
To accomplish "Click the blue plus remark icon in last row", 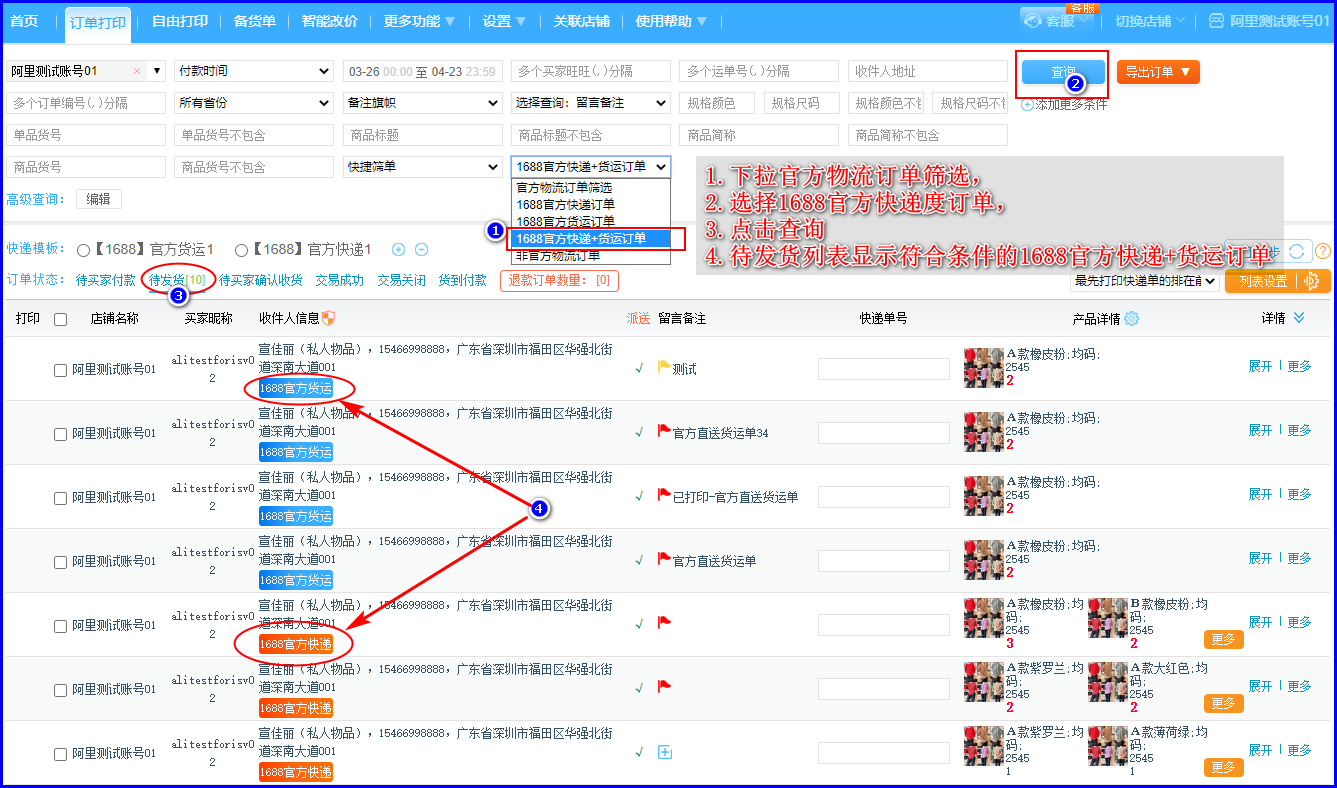I will [x=664, y=752].
